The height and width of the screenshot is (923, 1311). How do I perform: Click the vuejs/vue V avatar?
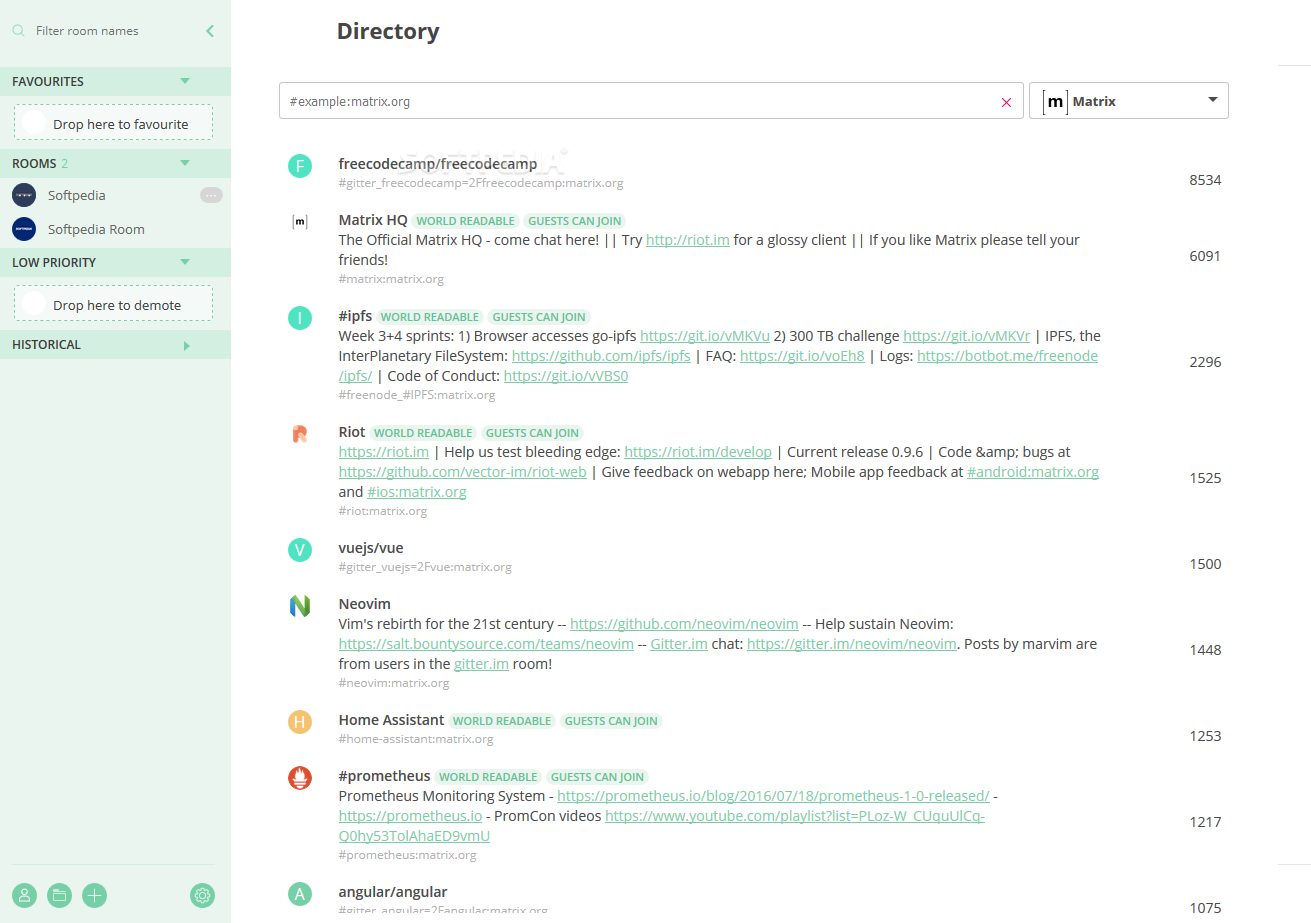pos(300,550)
